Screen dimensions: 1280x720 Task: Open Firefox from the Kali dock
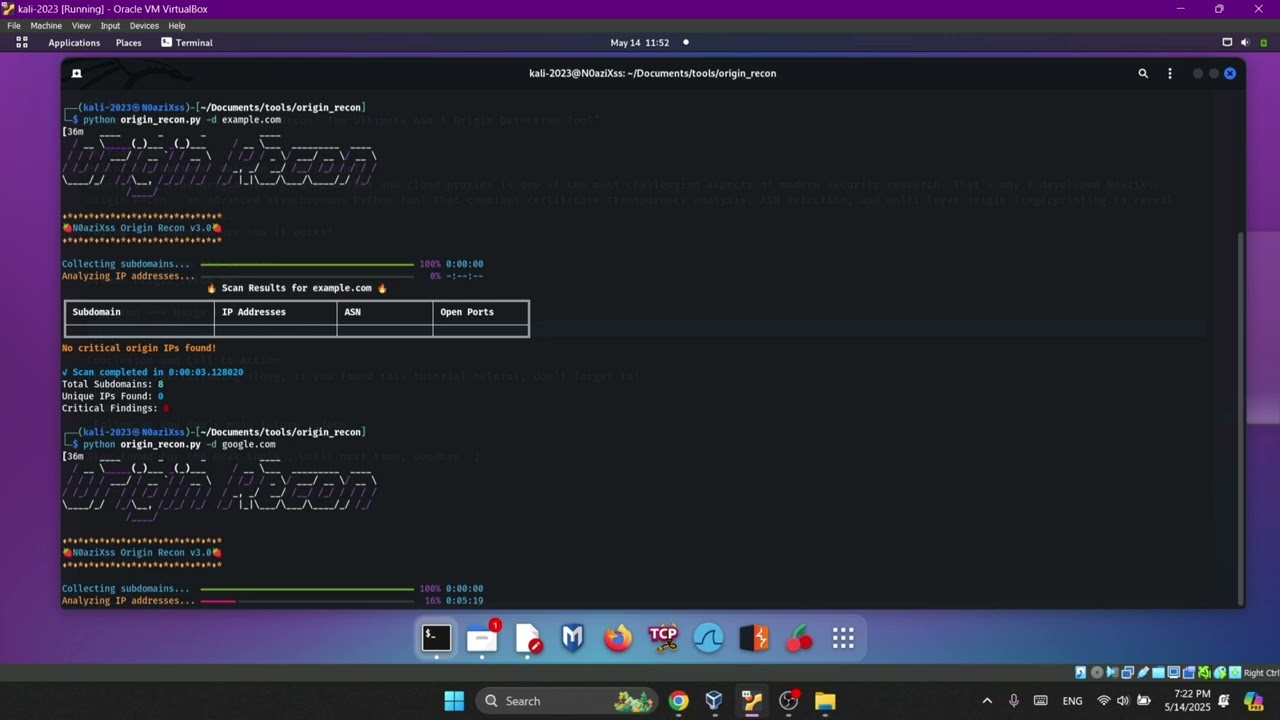618,638
